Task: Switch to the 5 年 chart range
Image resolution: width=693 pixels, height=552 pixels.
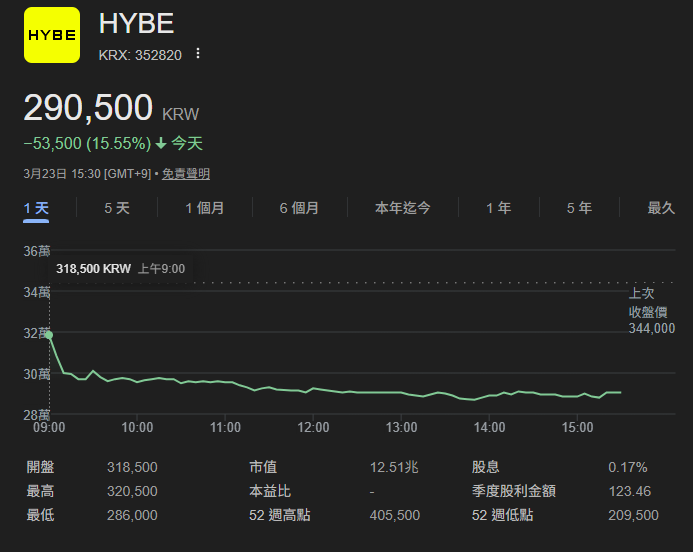Action: tap(579, 208)
